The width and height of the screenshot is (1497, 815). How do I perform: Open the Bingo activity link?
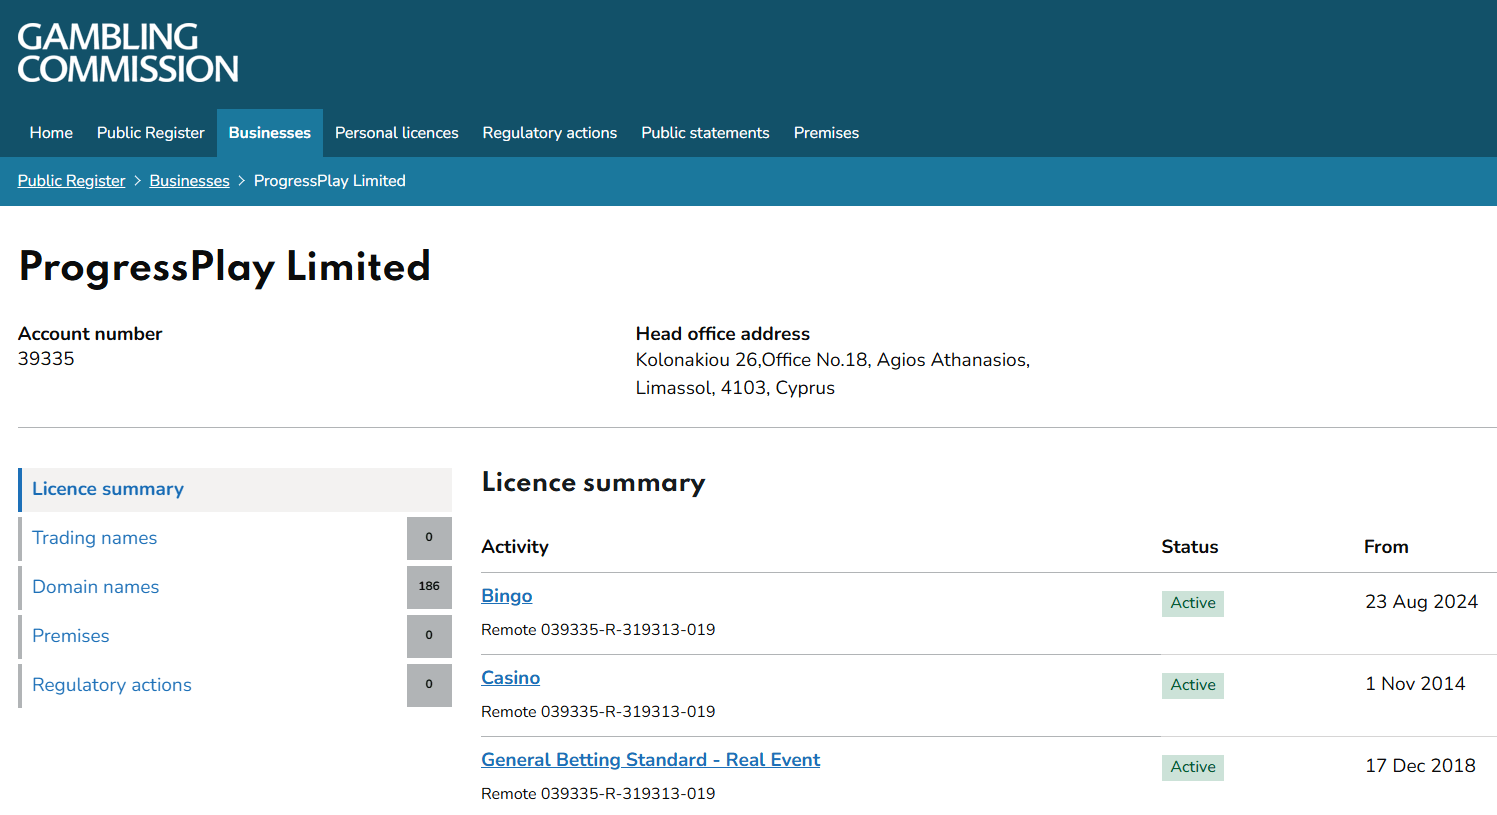tap(507, 596)
